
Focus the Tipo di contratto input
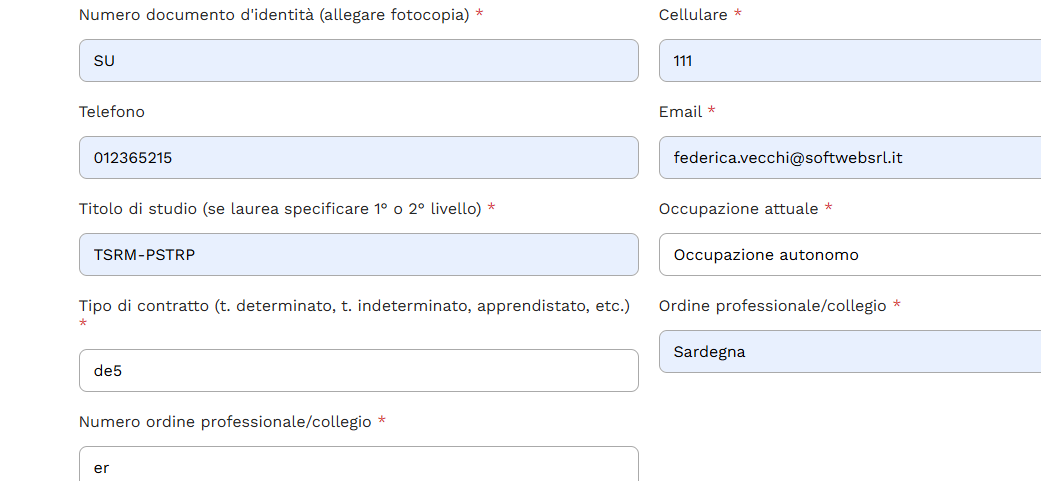pyautogui.click(x=358, y=371)
